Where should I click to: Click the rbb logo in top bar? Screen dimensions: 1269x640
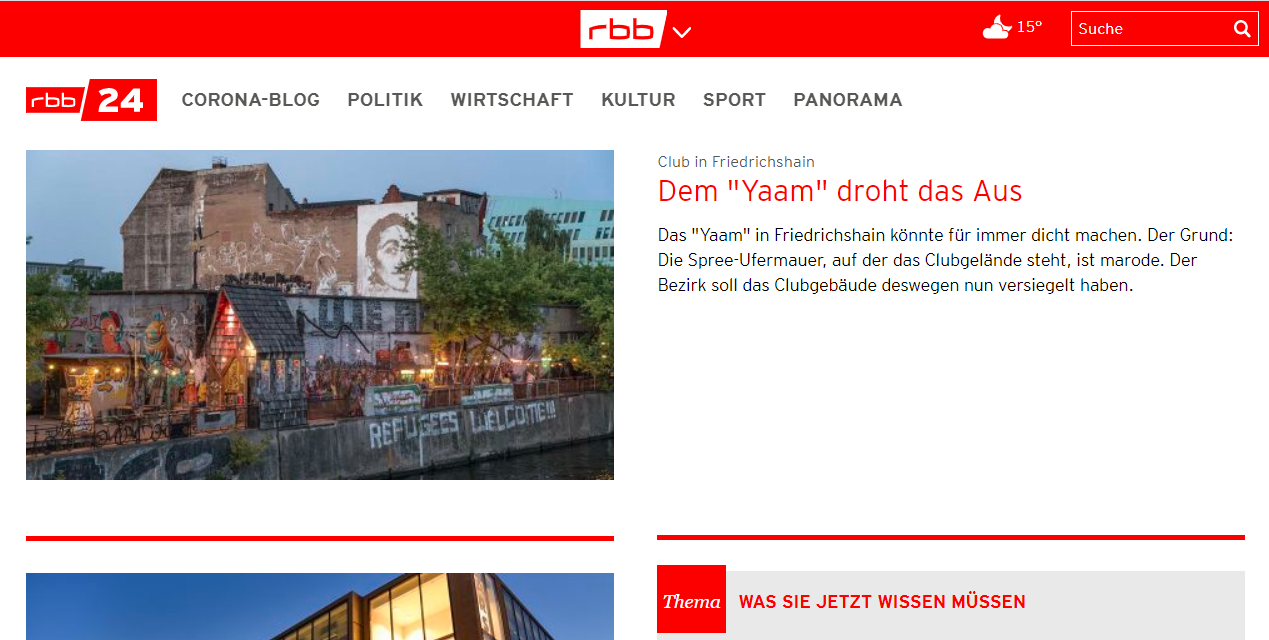(623, 29)
